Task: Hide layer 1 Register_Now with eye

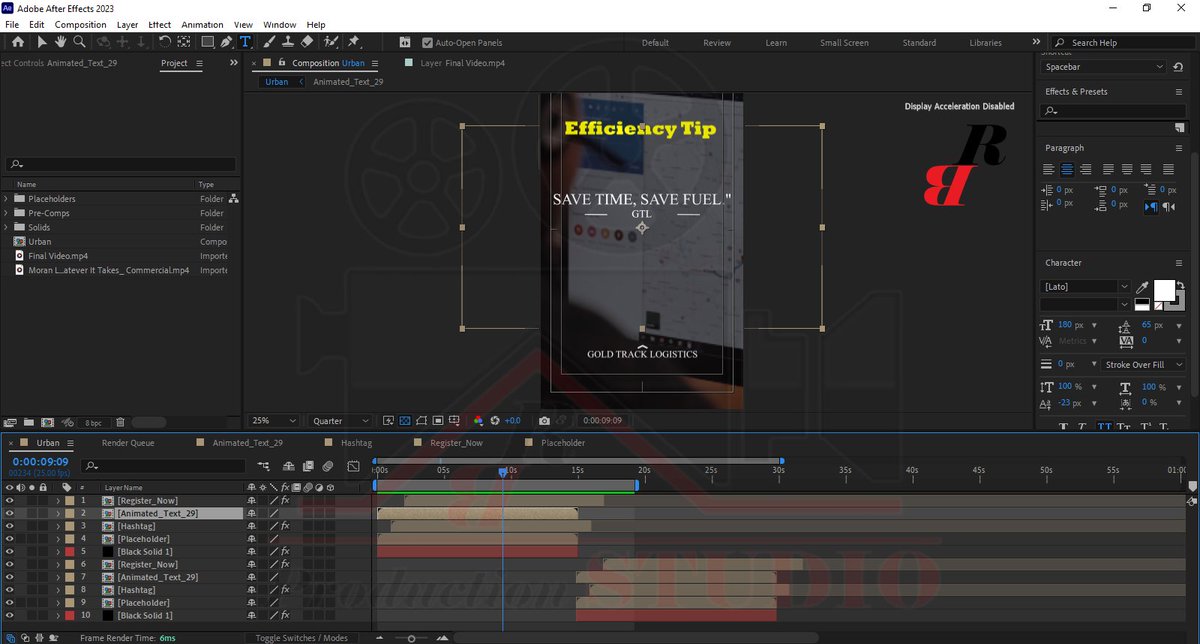Action: click(x=9, y=500)
